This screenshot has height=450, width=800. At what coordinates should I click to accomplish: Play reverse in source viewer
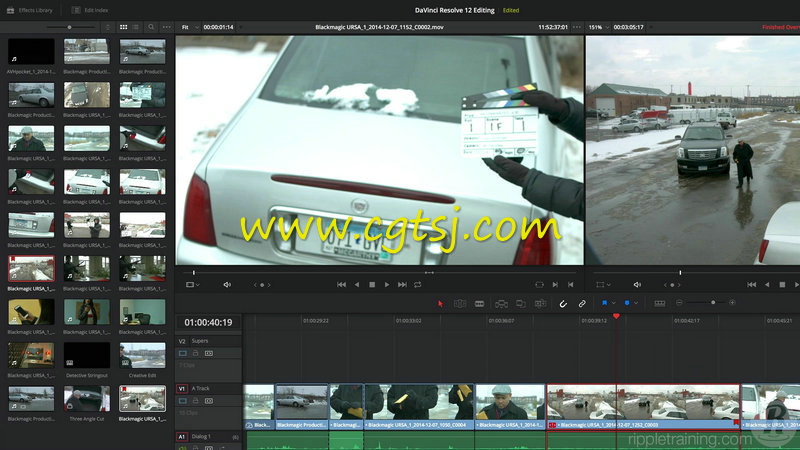tap(357, 285)
